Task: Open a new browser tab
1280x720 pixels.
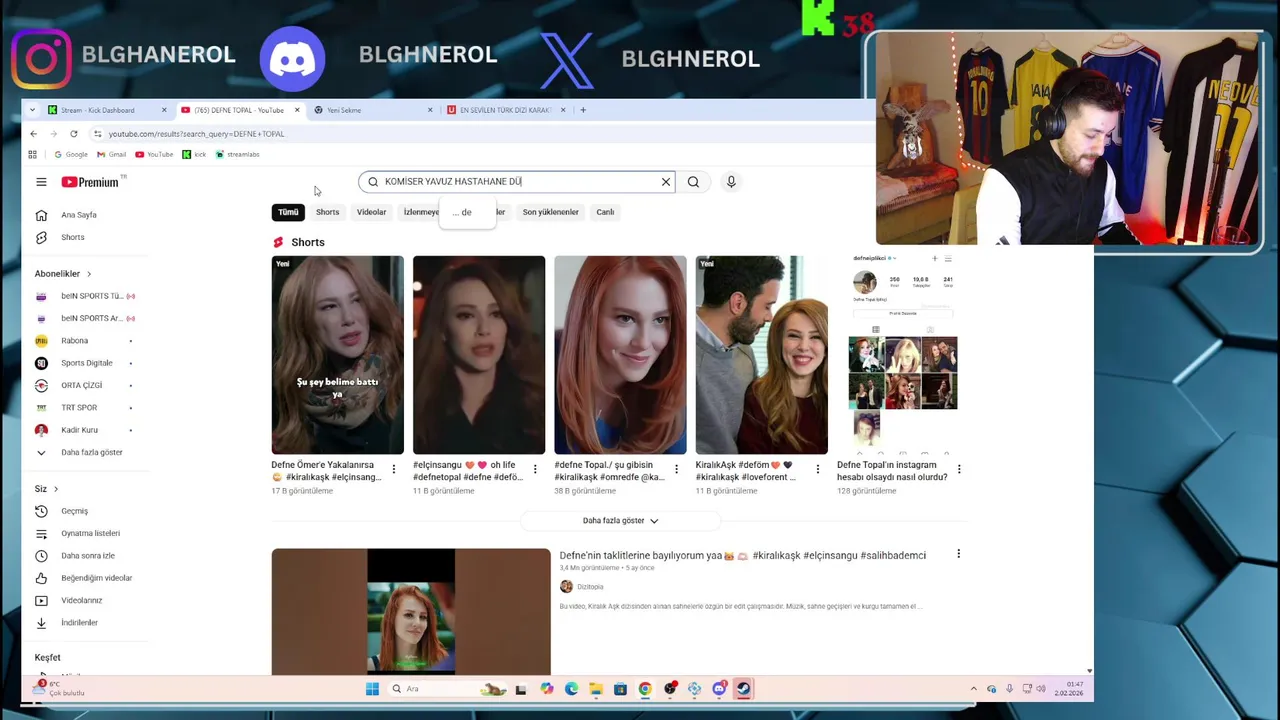Action: (x=583, y=110)
